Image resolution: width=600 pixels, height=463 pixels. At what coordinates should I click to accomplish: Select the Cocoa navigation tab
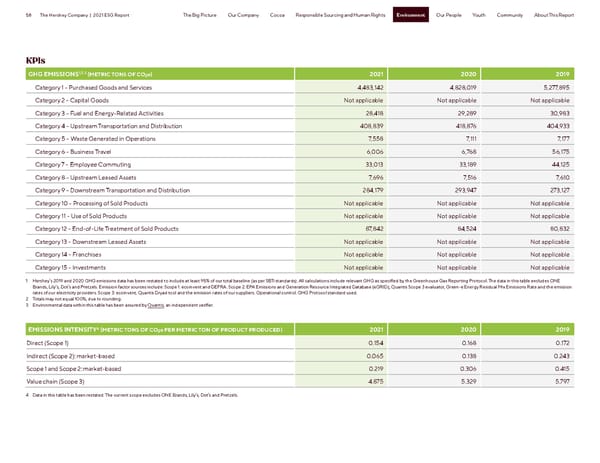[280, 15]
